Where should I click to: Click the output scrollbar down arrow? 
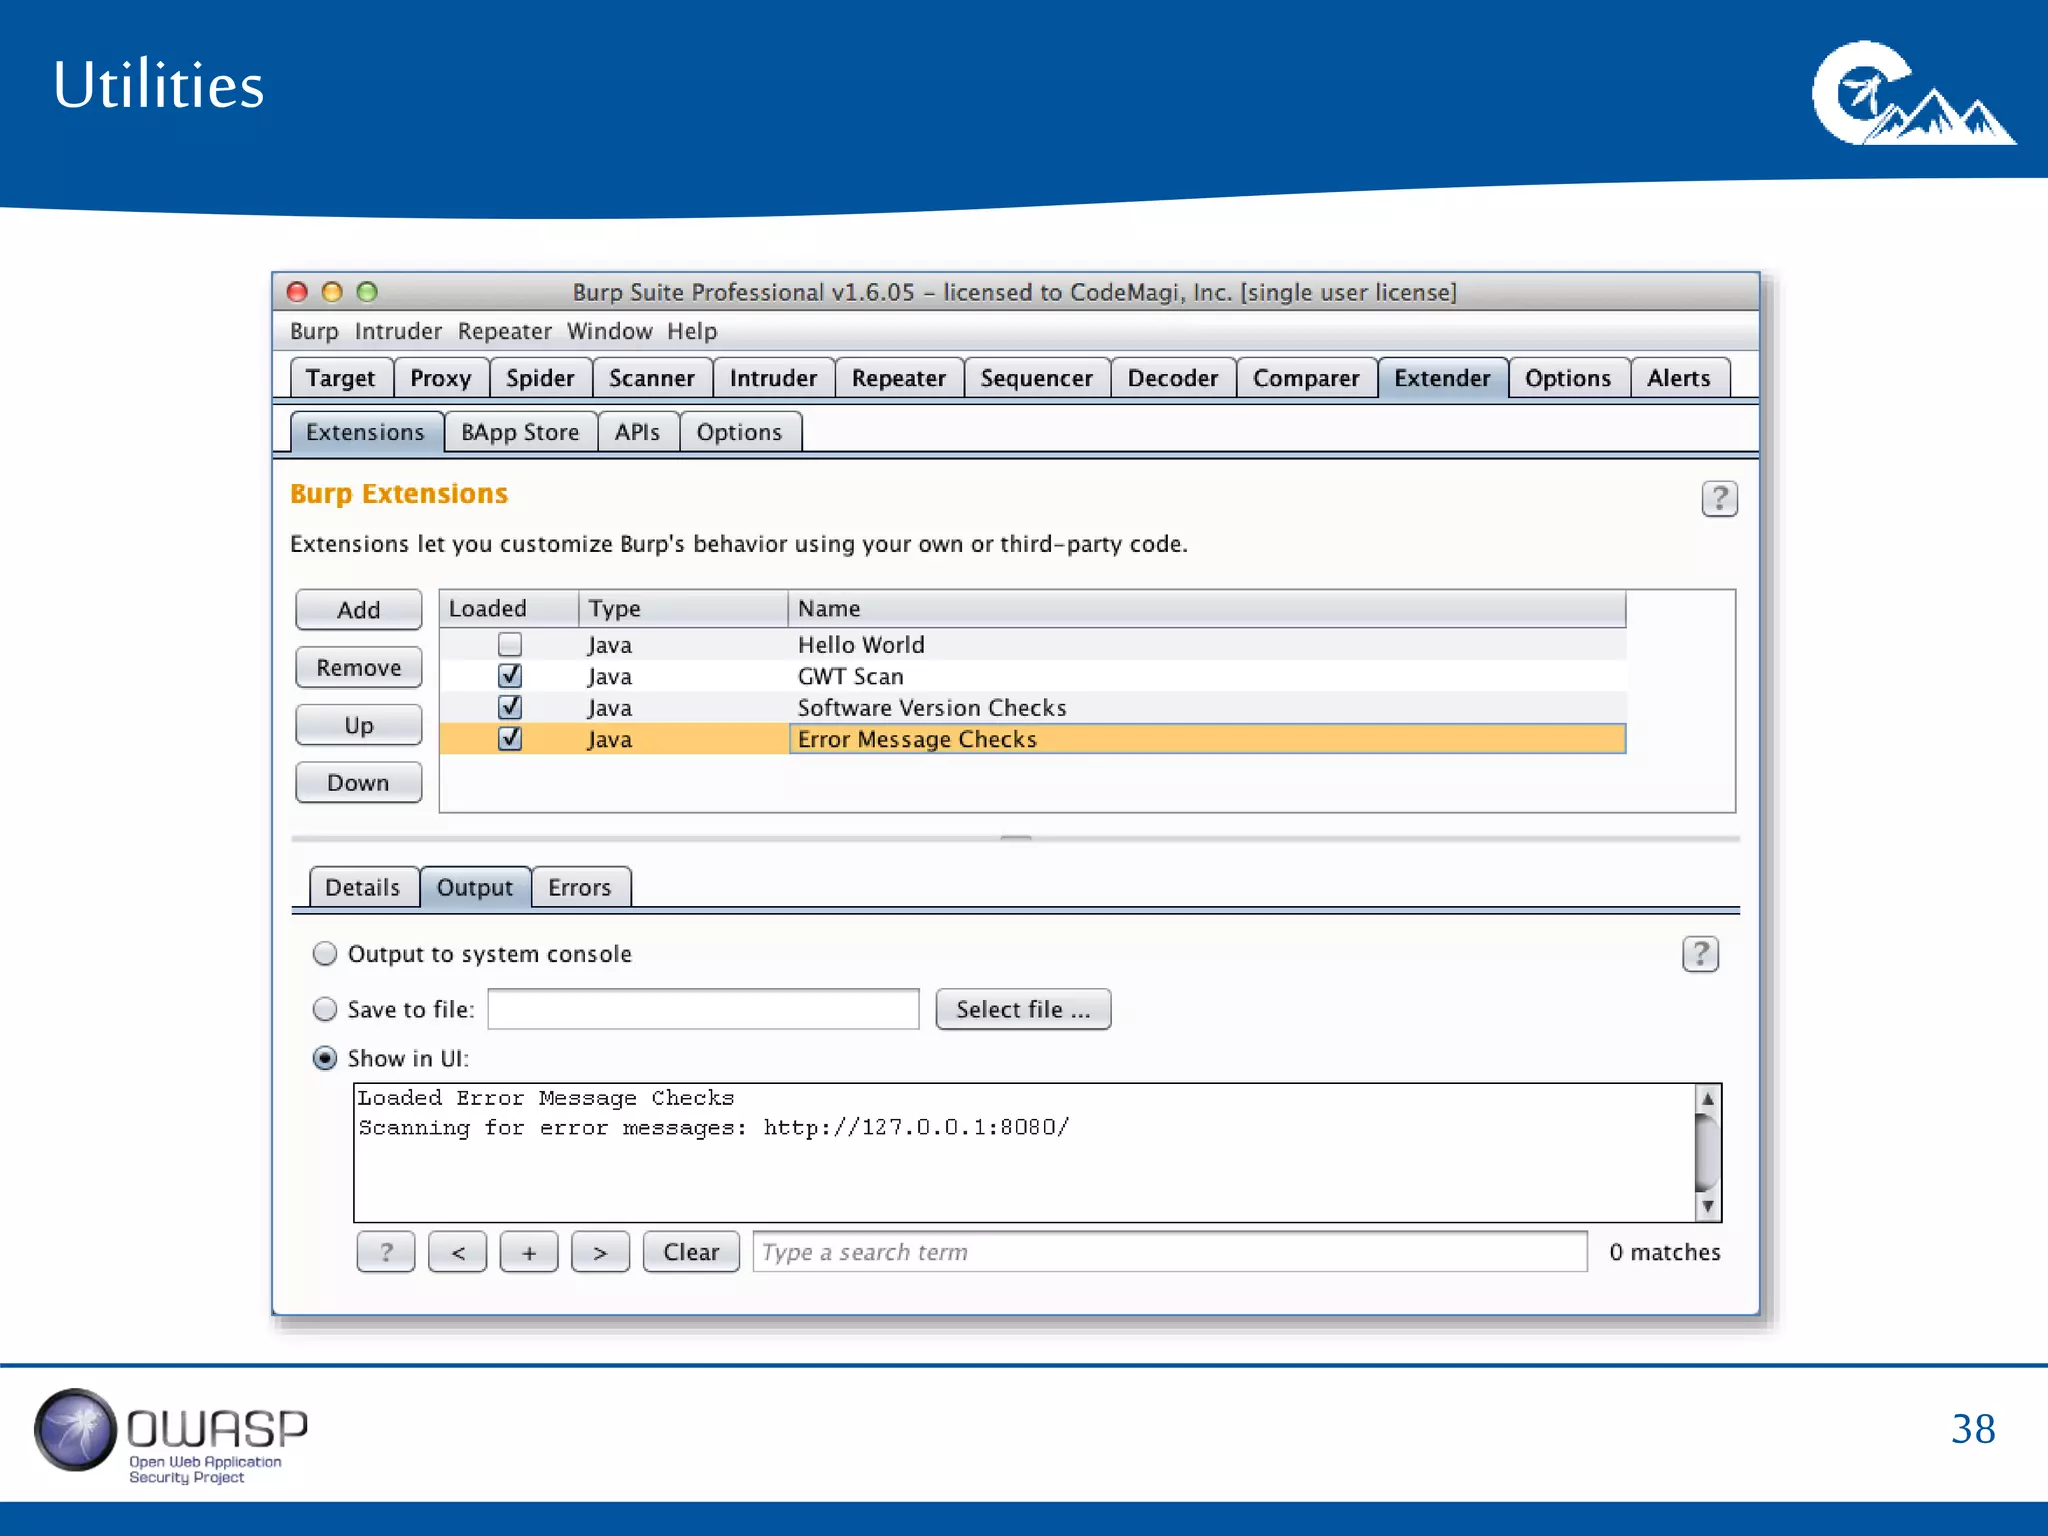point(1708,1207)
